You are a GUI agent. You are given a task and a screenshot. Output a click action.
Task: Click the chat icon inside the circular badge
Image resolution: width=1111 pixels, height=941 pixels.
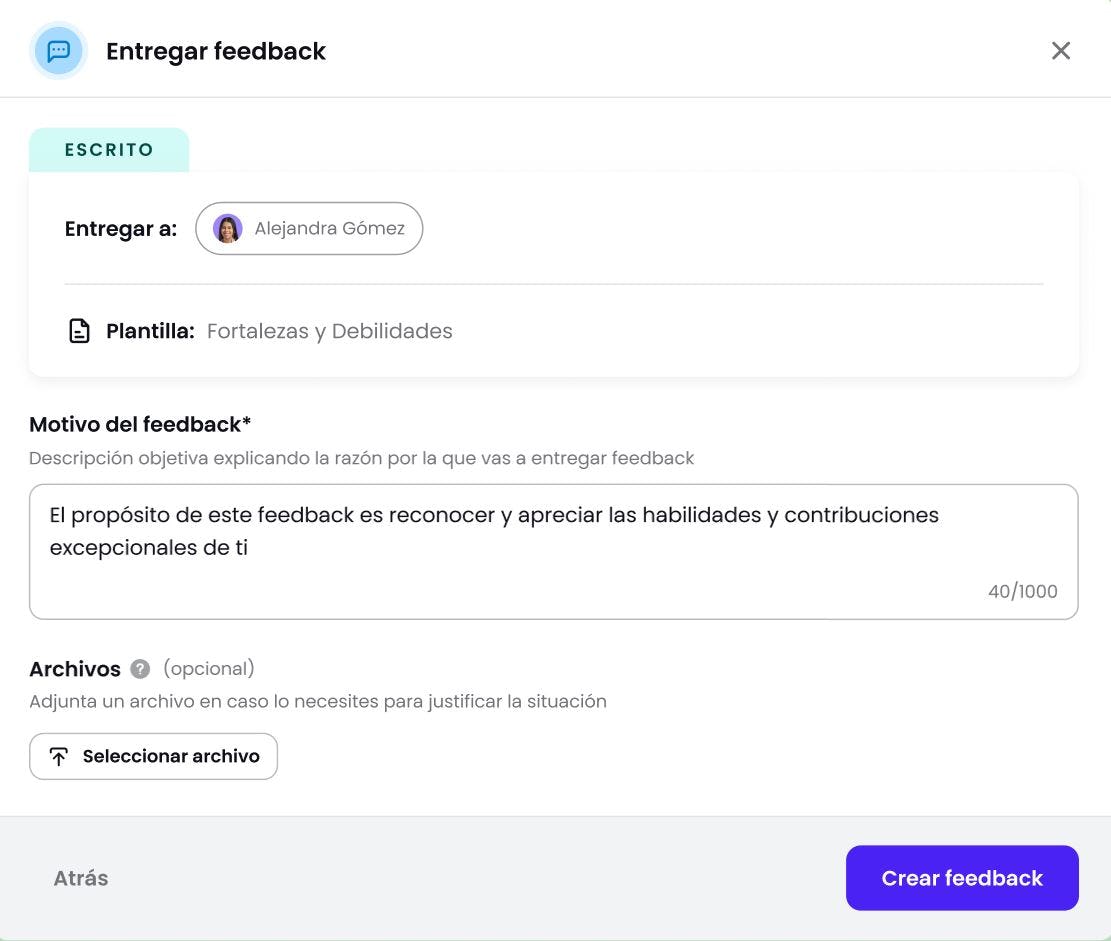pyautogui.click(x=58, y=49)
